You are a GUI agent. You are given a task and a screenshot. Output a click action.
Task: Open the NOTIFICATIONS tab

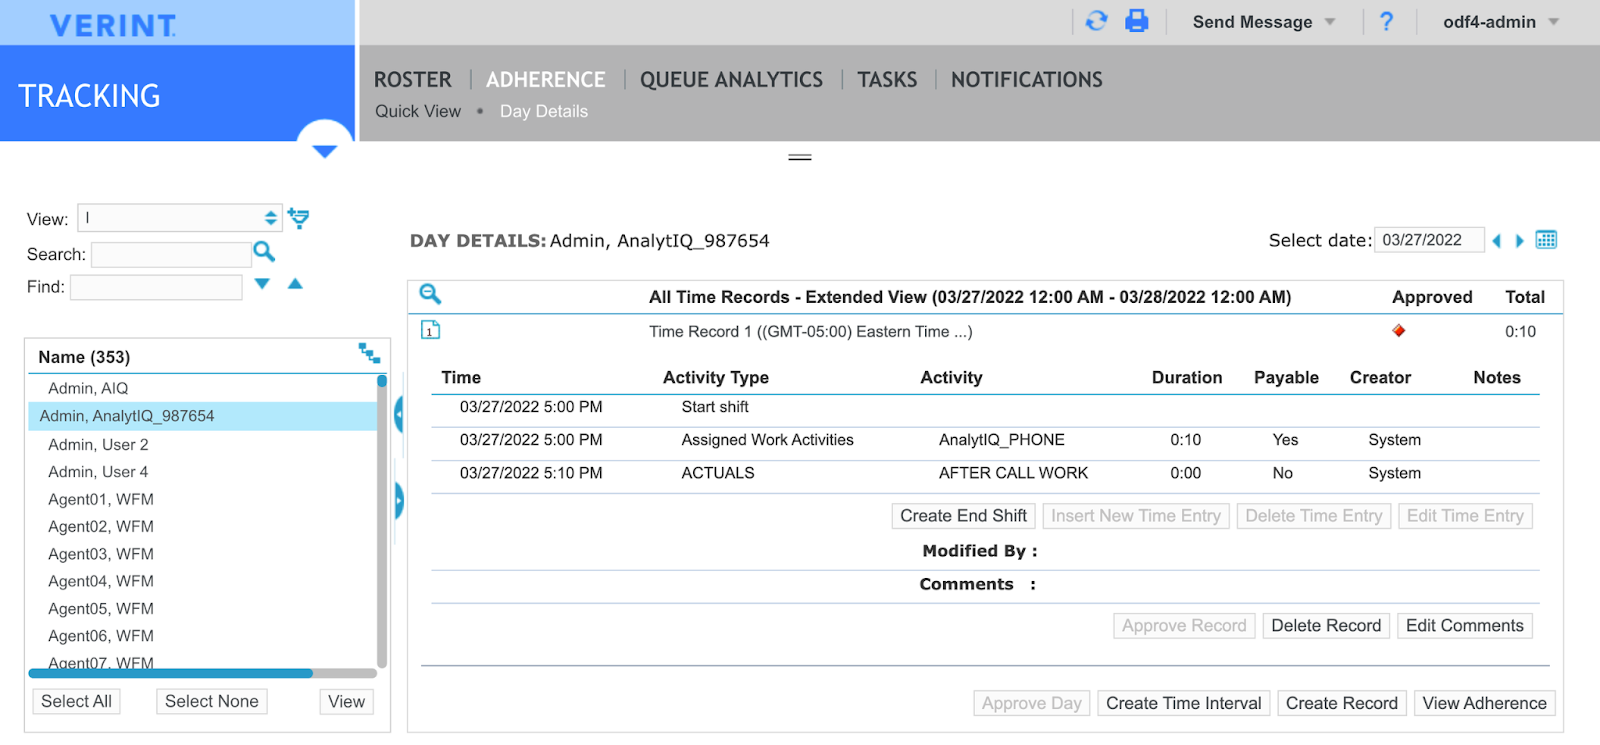[1027, 80]
